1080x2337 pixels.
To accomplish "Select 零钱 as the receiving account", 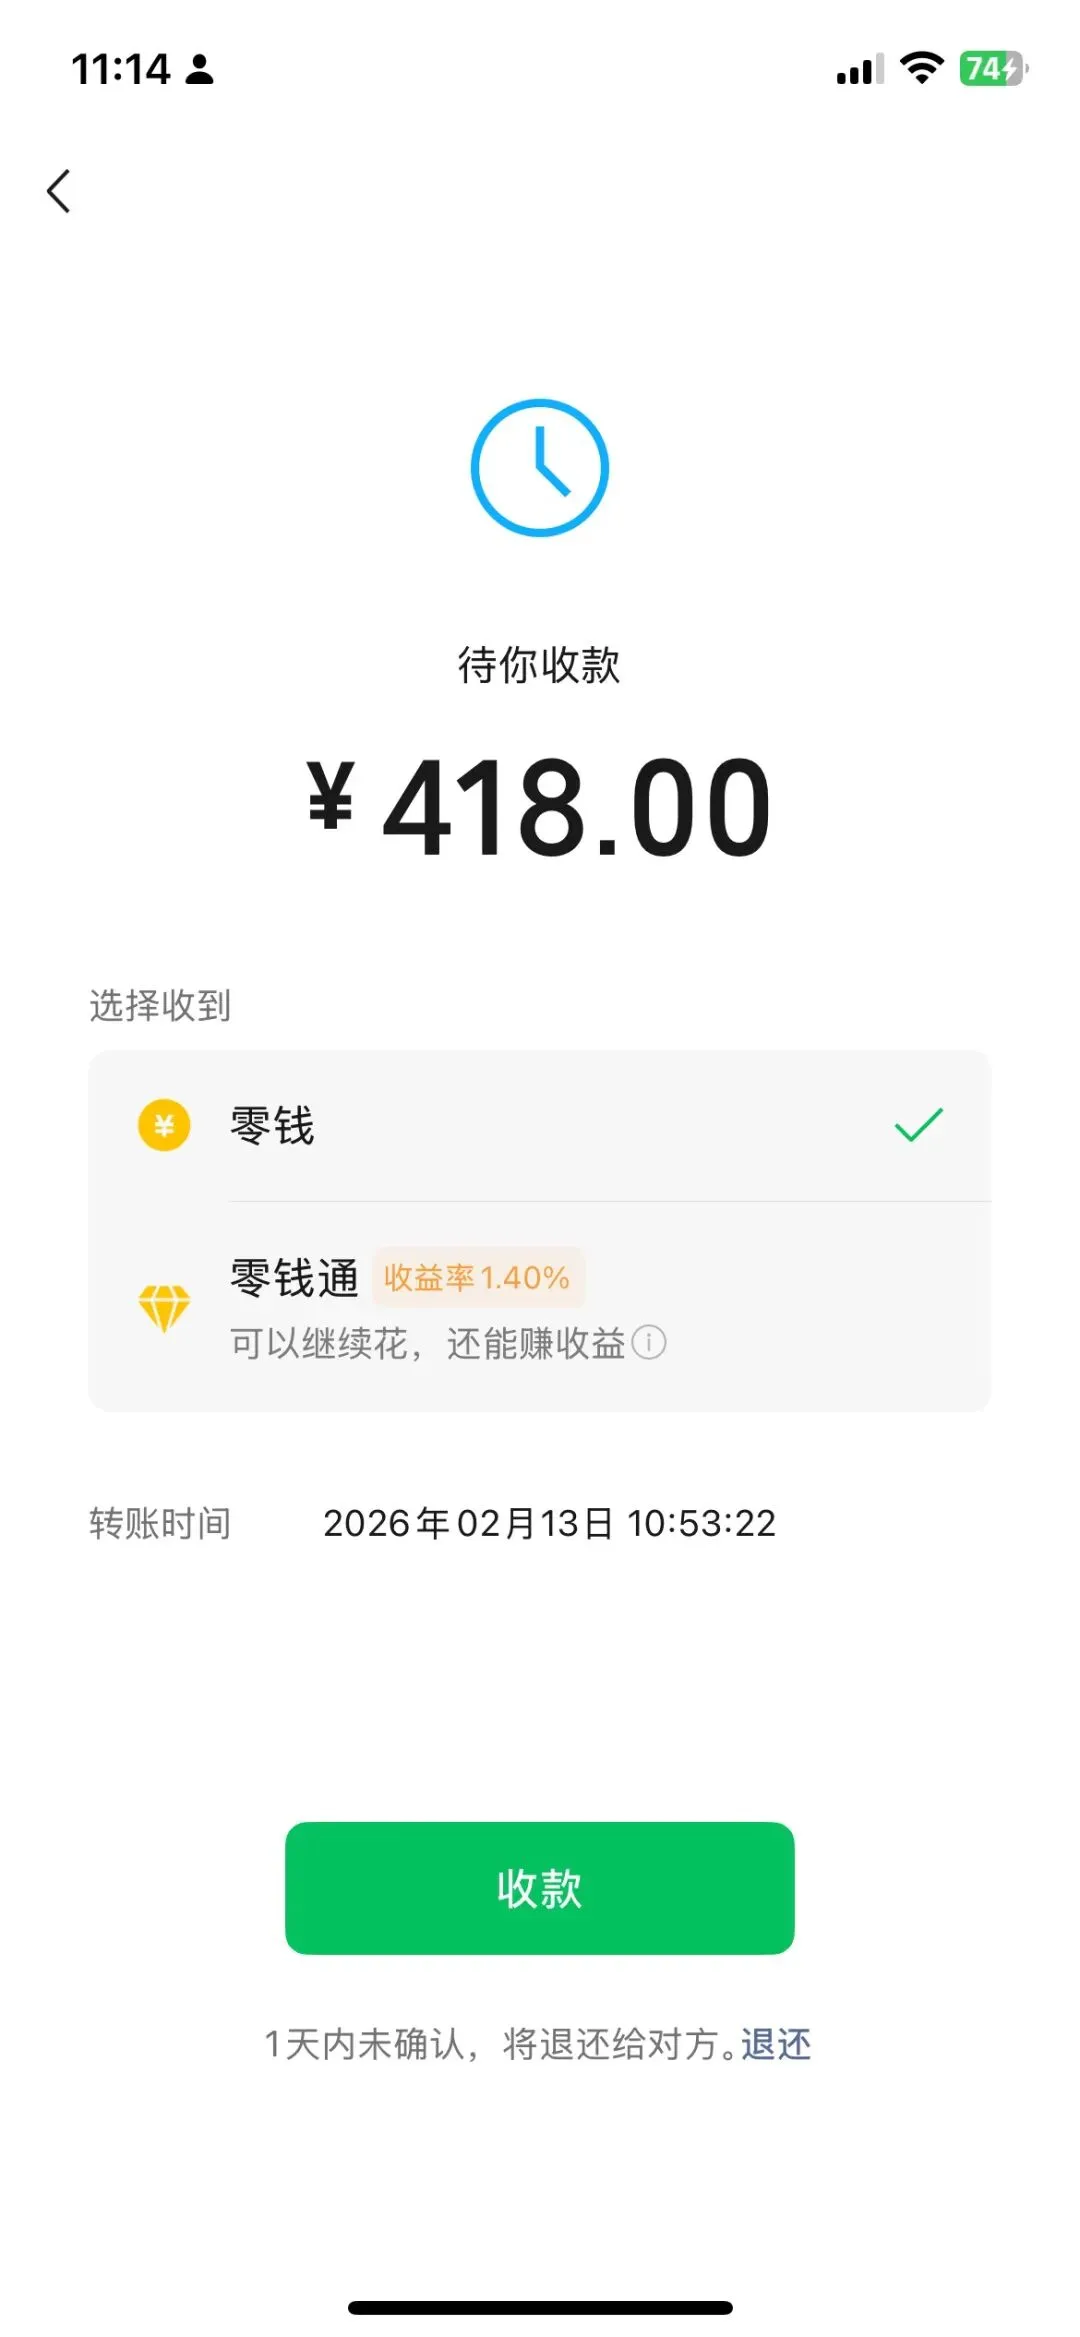I will tap(540, 1125).
